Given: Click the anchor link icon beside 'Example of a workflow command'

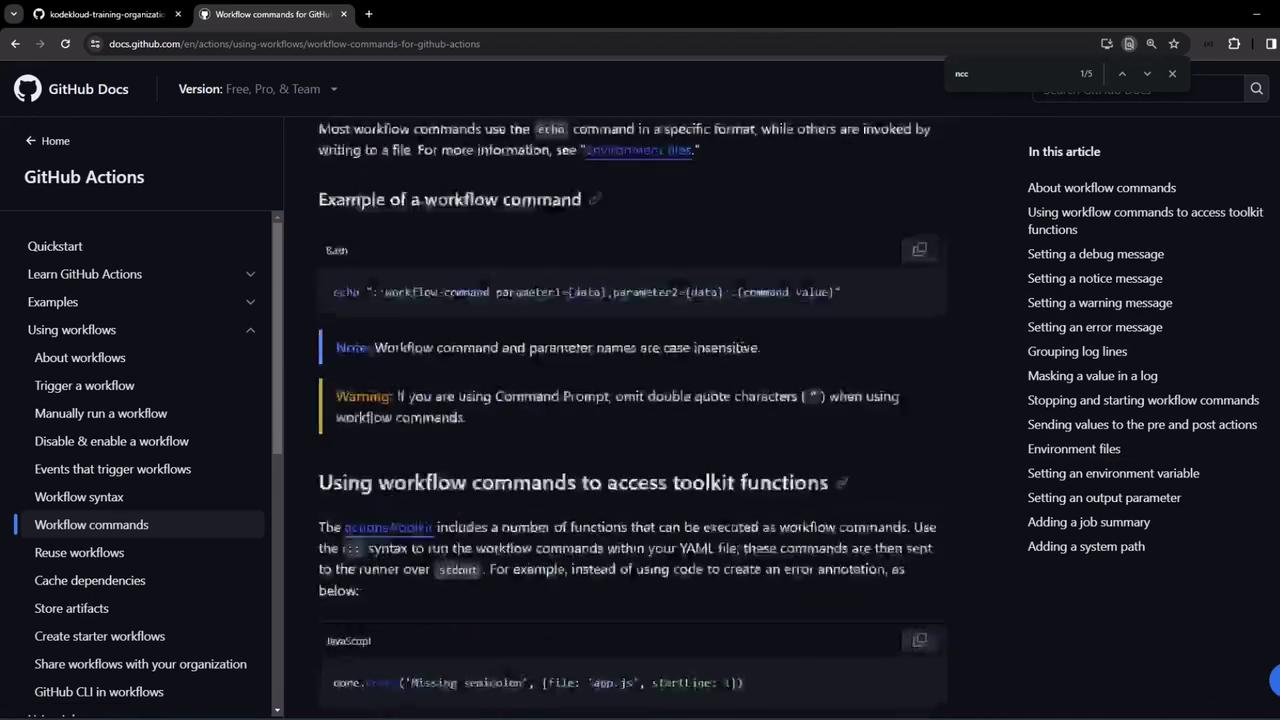Looking at the screenshot, I should pyautogui.click(x=594, y=200).
